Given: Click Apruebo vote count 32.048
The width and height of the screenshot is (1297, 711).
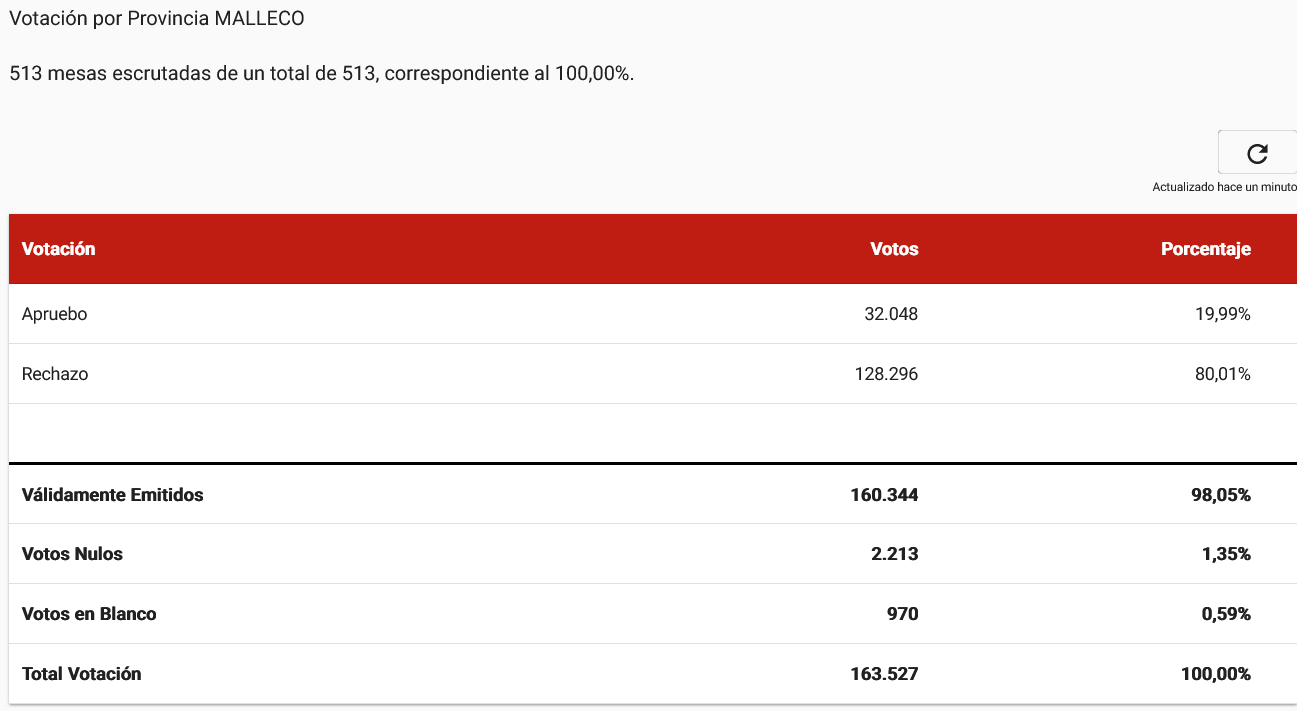Looking at the screenshot, I should [x=891, y=314].
